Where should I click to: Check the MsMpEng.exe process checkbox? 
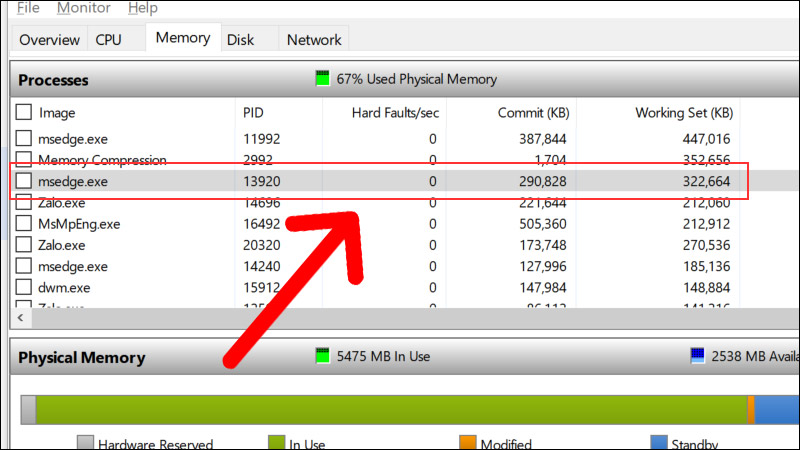tap(24, 224)
